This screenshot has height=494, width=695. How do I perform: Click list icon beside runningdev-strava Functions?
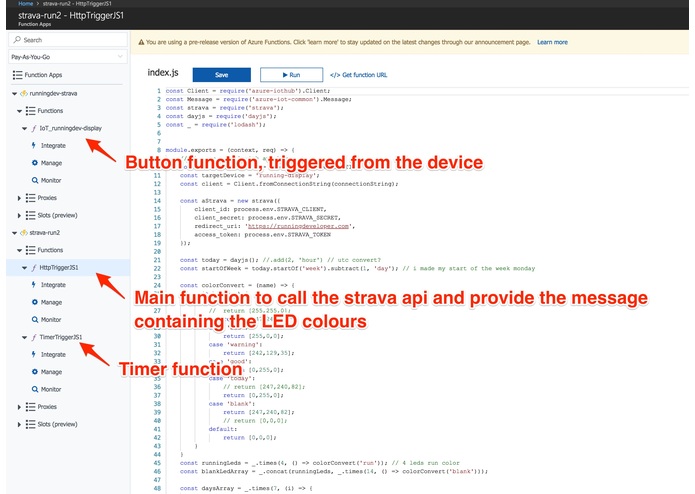[x=30, y=111]
